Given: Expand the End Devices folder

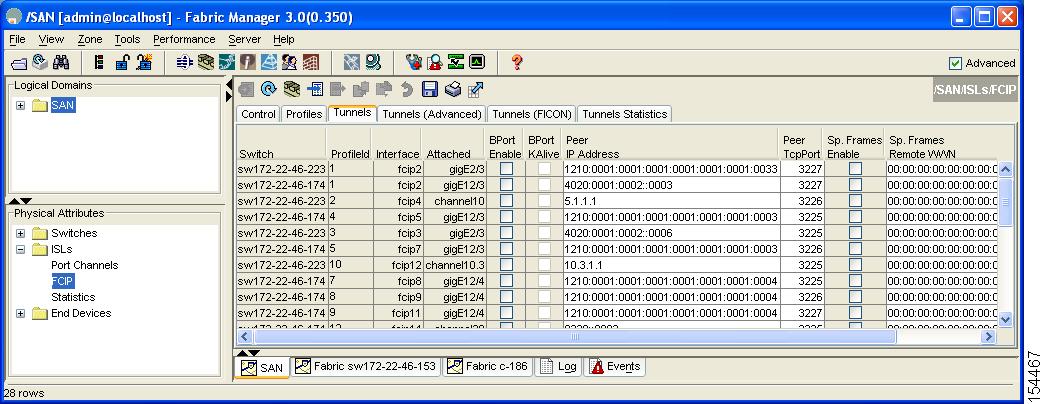Looking at the screenshot, I should point(21,313).
